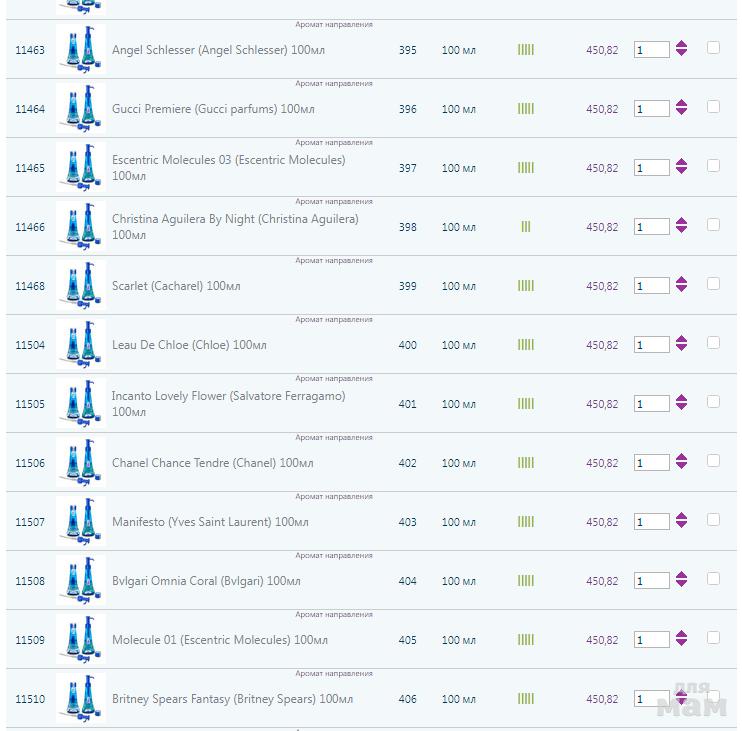
Task: Click stock indicator bars for Scarlet (Cacharel)
Action: coord(525,286)
